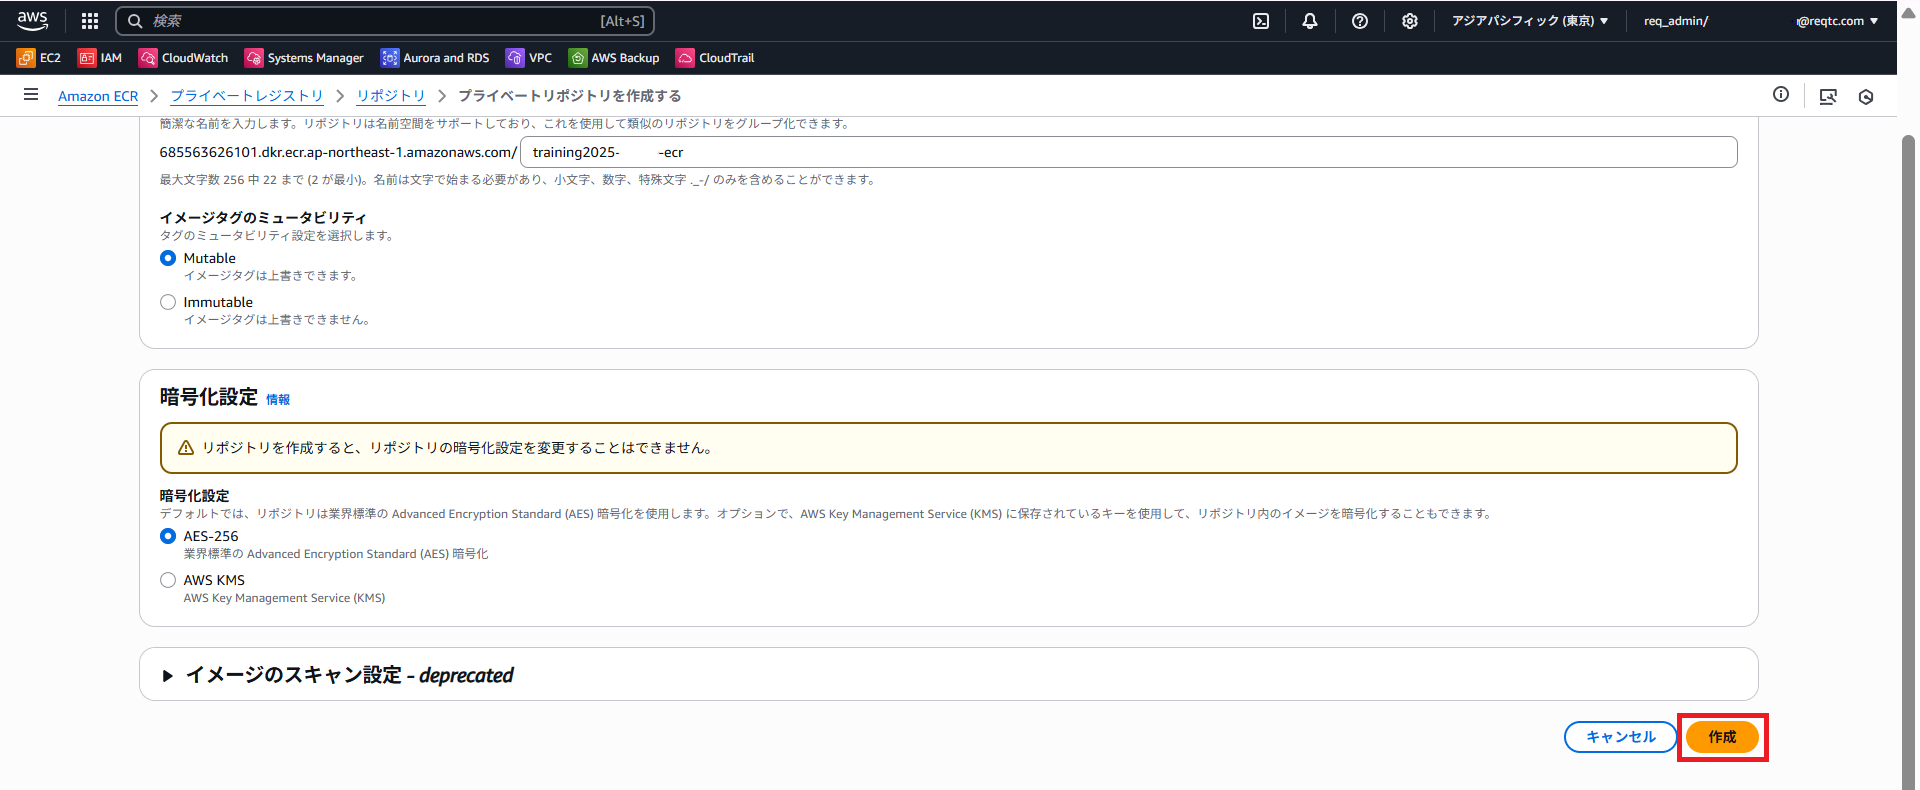Screen dimensions: 1920x790
Task: Click the キャンセル button
Action: click(x=1620, y=737)
